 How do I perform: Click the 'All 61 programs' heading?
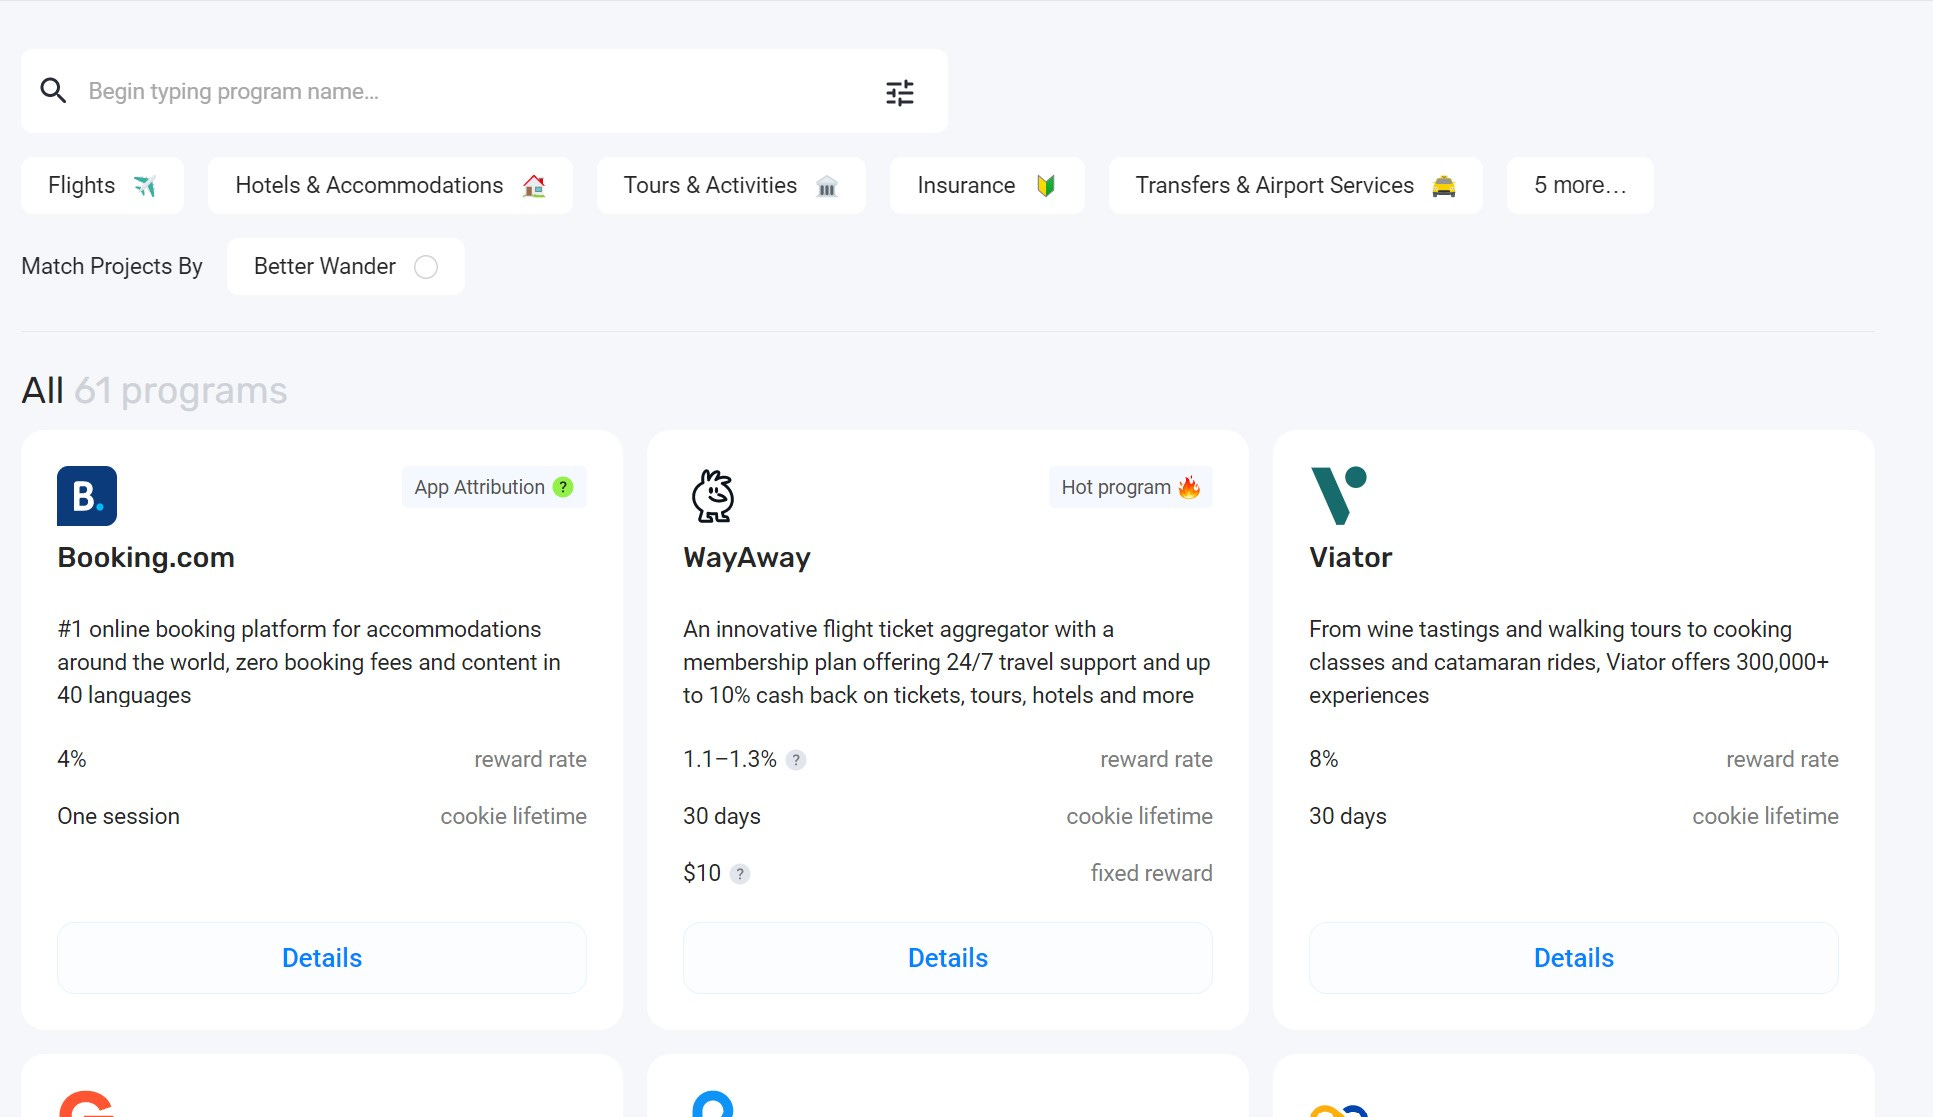point(154,390)
